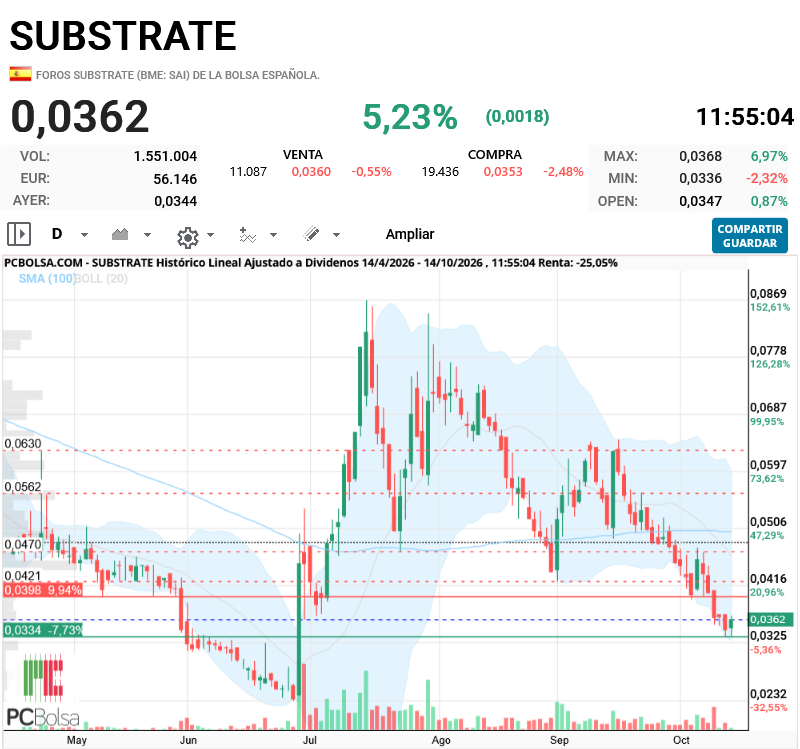Click the Jun label on time axis
This screenshot has height=749, width=800.
point(188,740)
